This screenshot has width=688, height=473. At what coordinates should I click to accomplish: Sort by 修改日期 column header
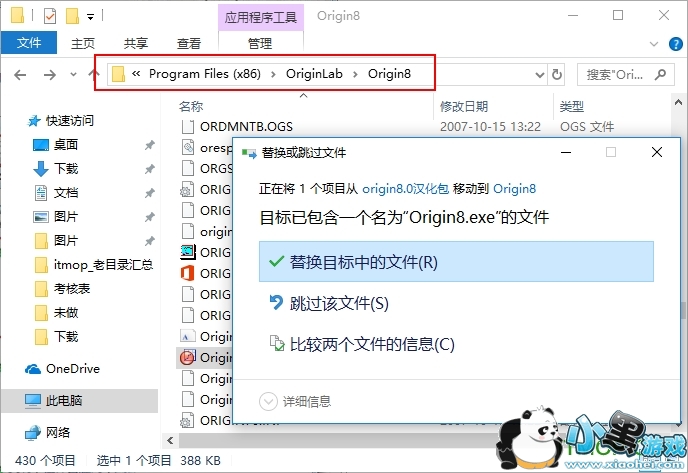(464, 107)
